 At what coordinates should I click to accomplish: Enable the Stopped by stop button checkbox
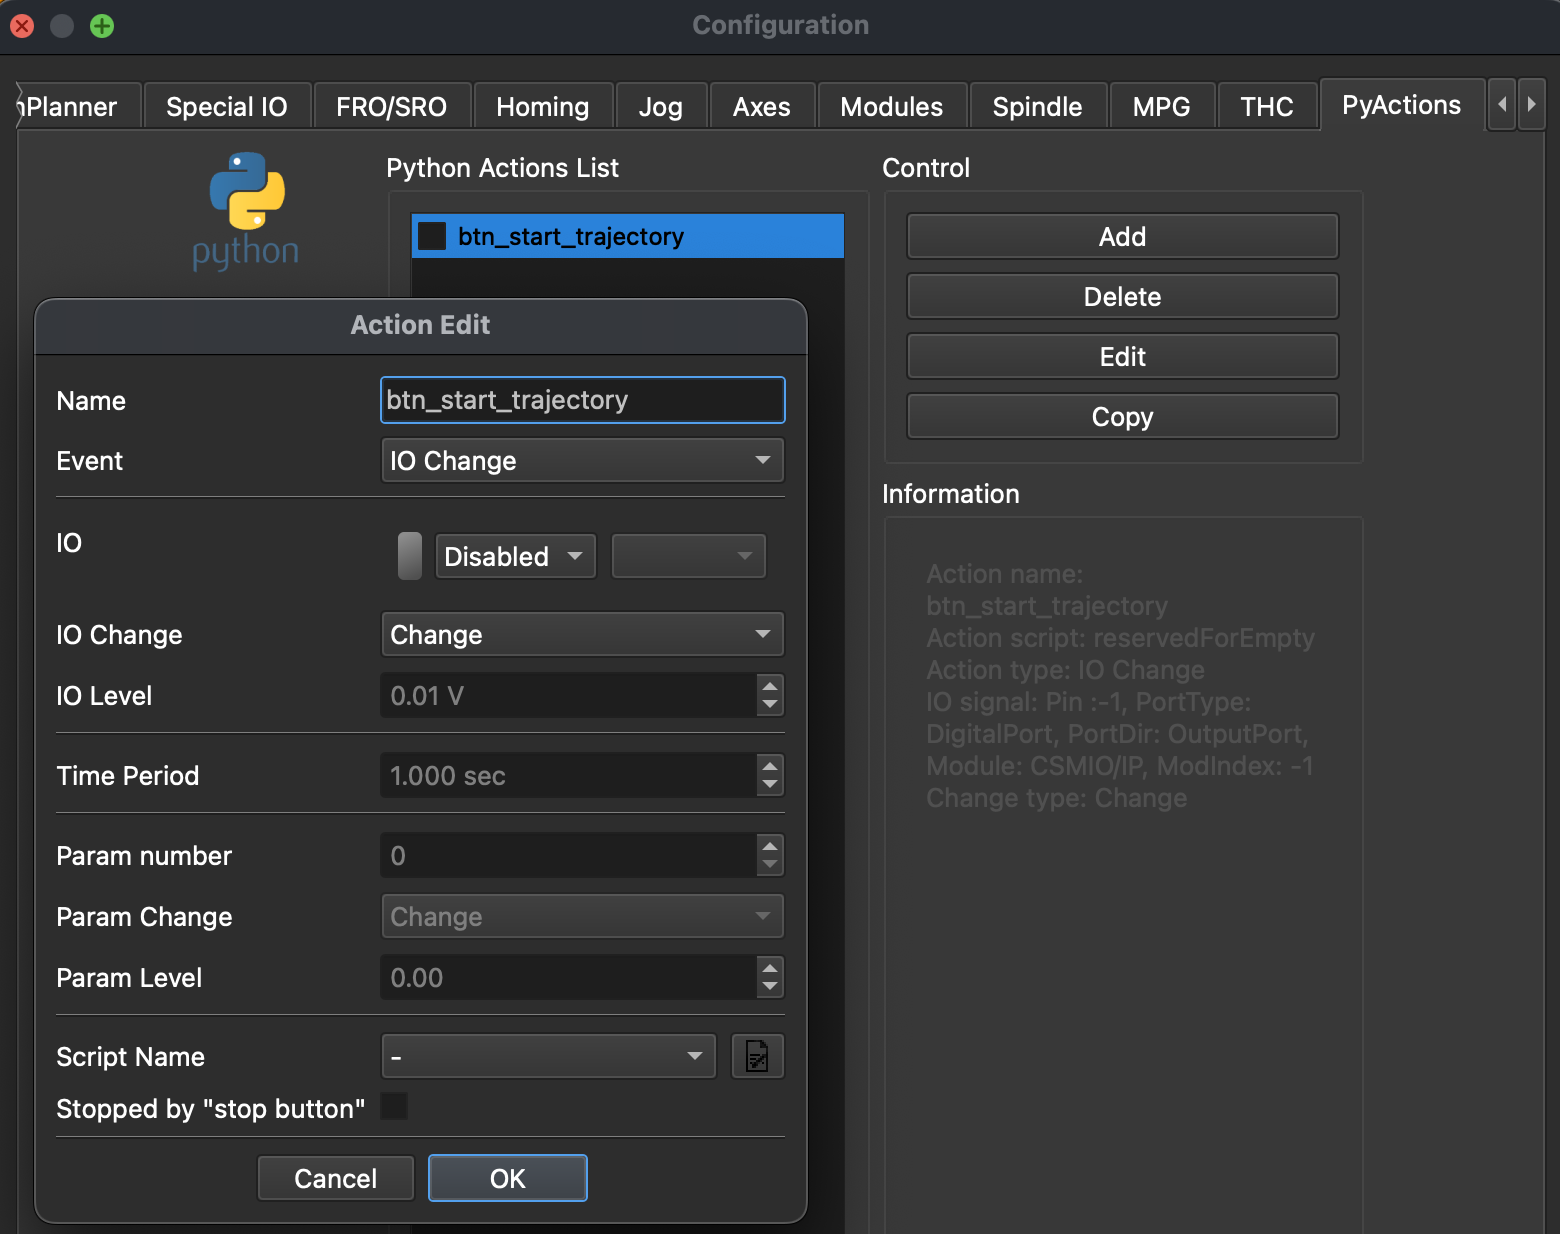click(394, 1107)
